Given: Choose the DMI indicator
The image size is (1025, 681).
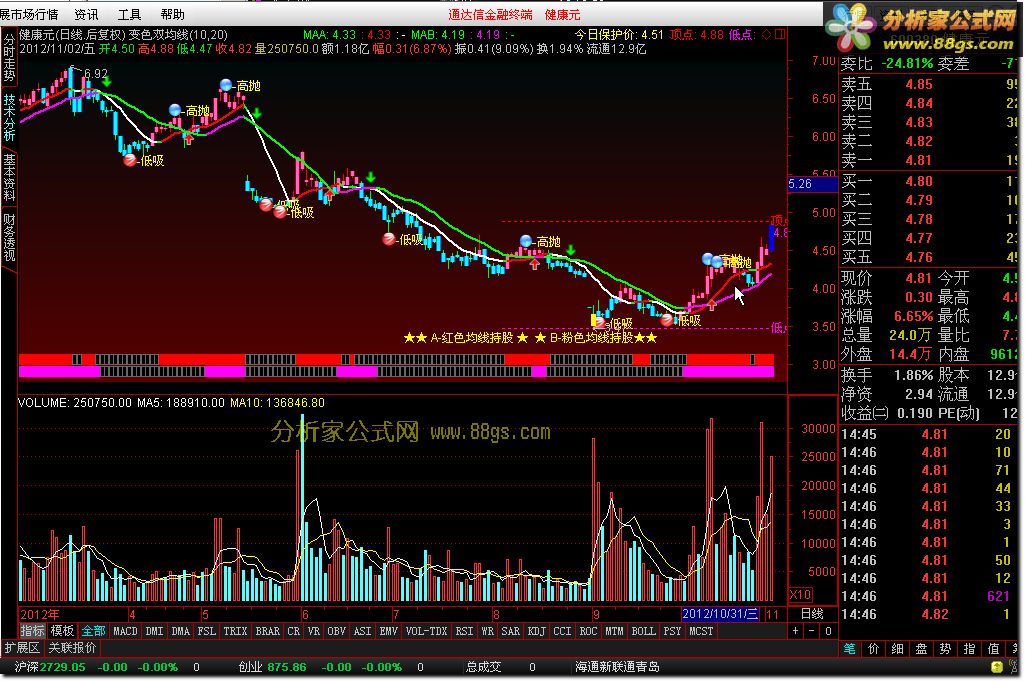Looking at the screenshot, I should pos(154,631).
